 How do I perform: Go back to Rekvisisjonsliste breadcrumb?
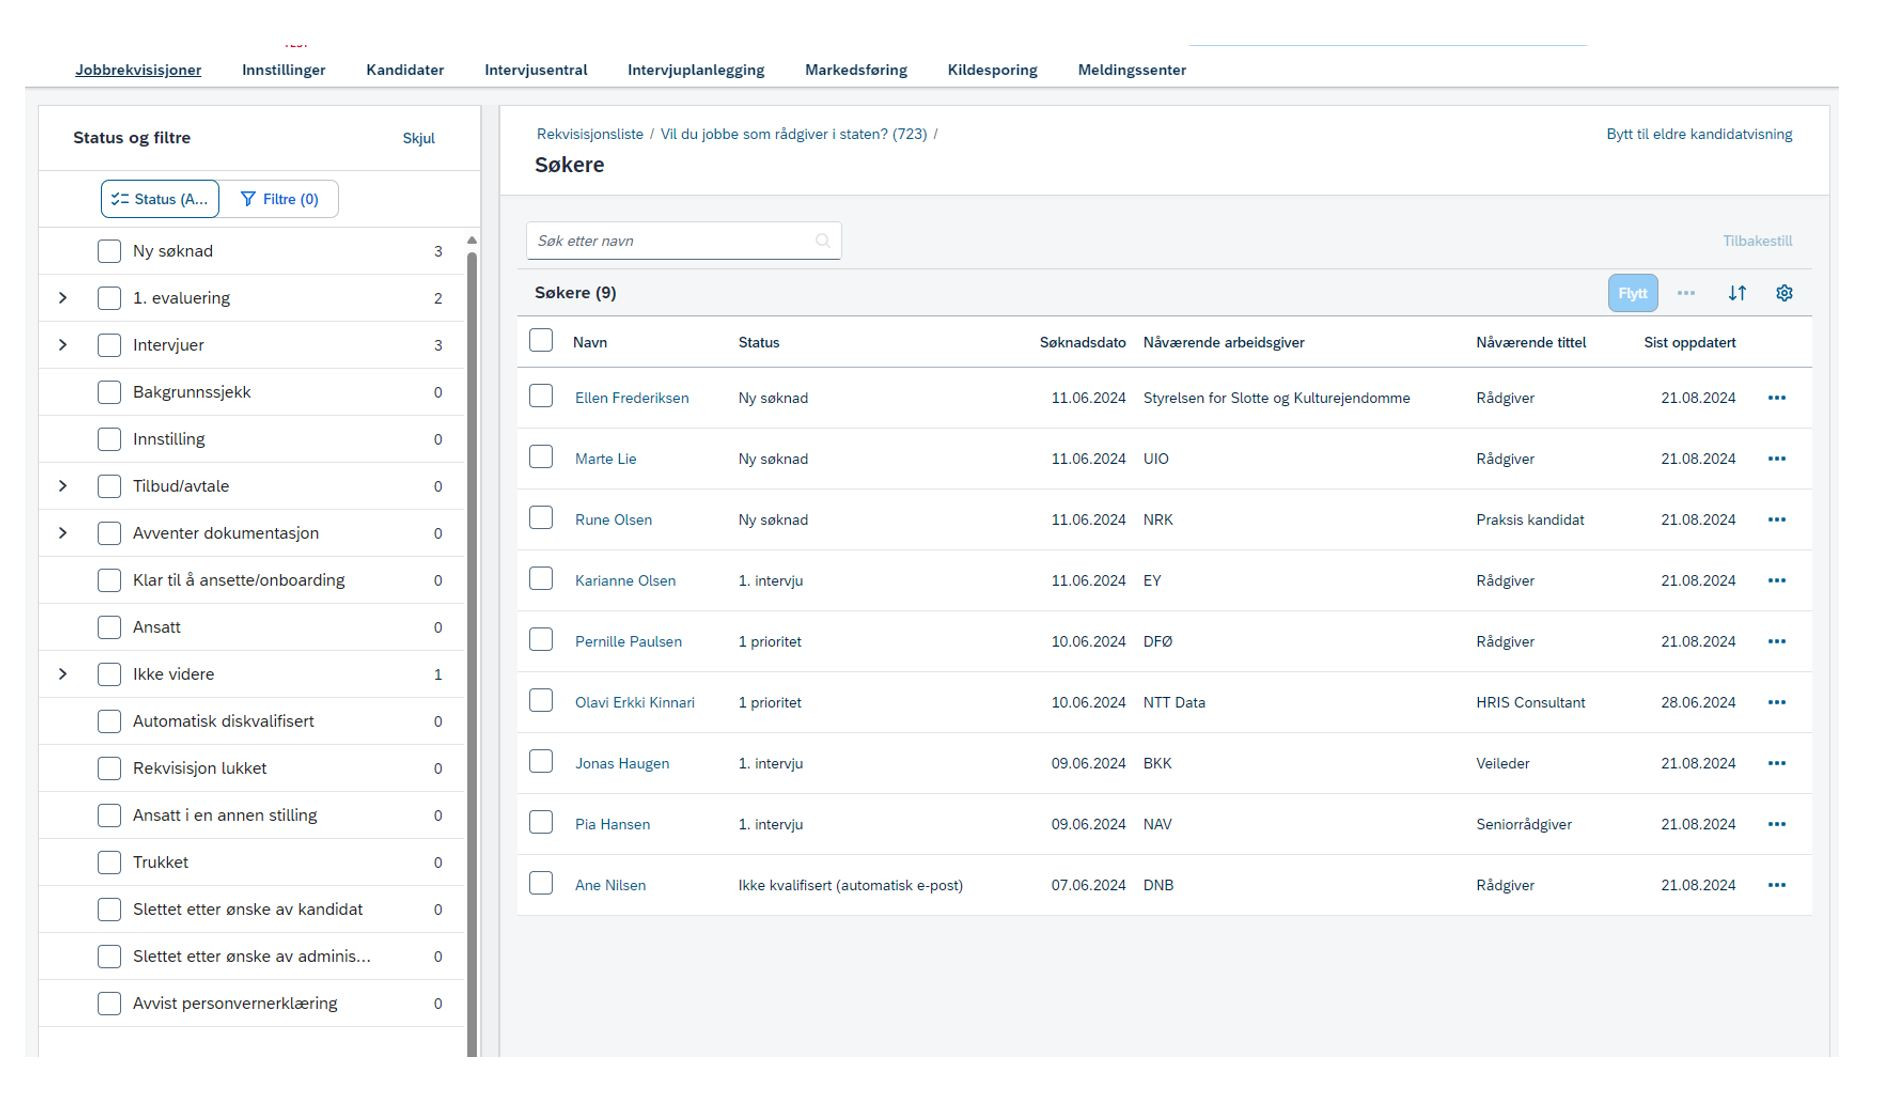590,134
